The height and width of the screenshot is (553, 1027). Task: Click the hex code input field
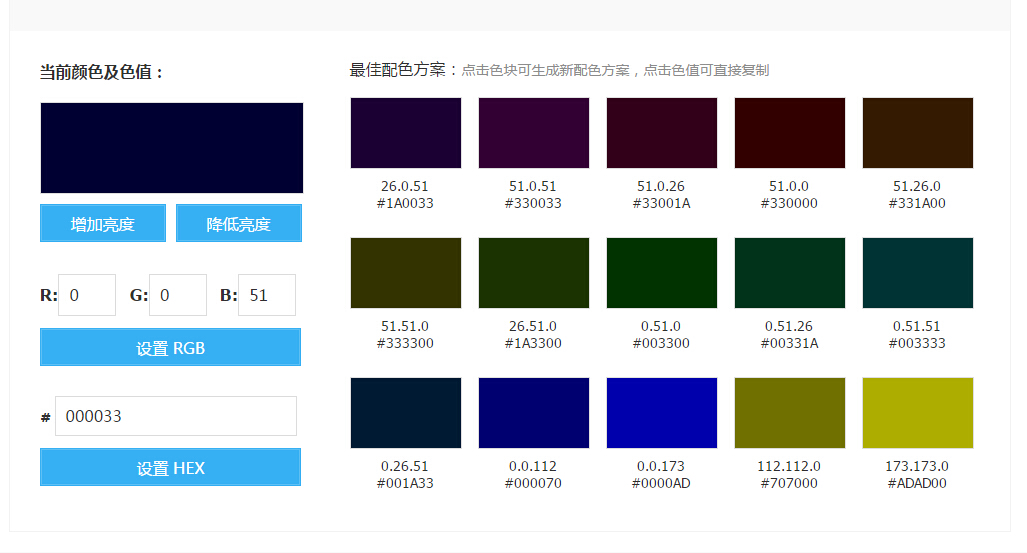[x=176, y=416]
